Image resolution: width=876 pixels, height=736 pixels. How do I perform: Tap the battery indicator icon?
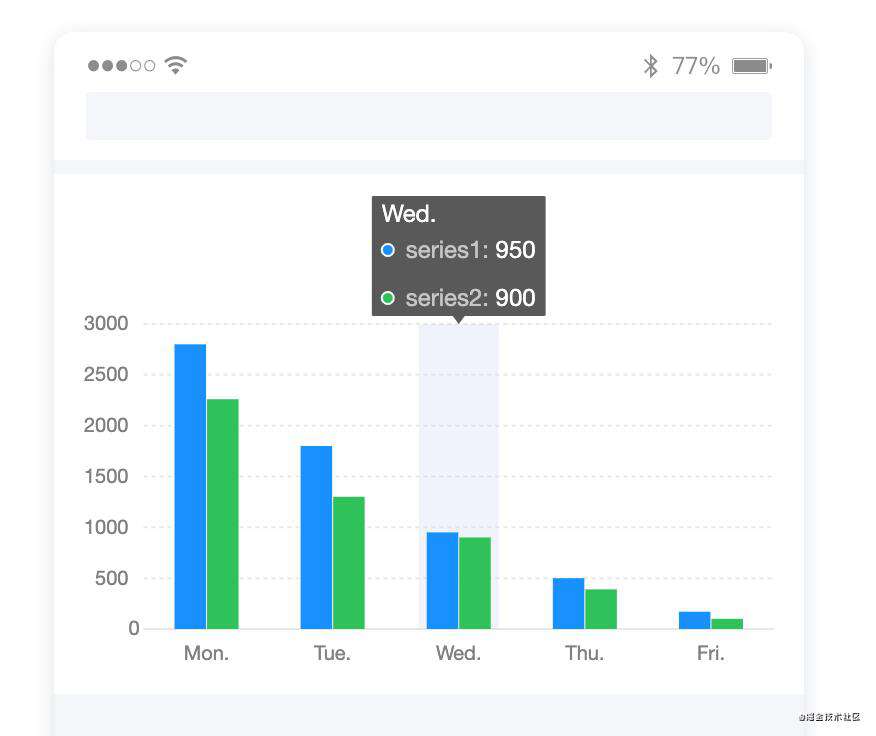coord(752,66)
